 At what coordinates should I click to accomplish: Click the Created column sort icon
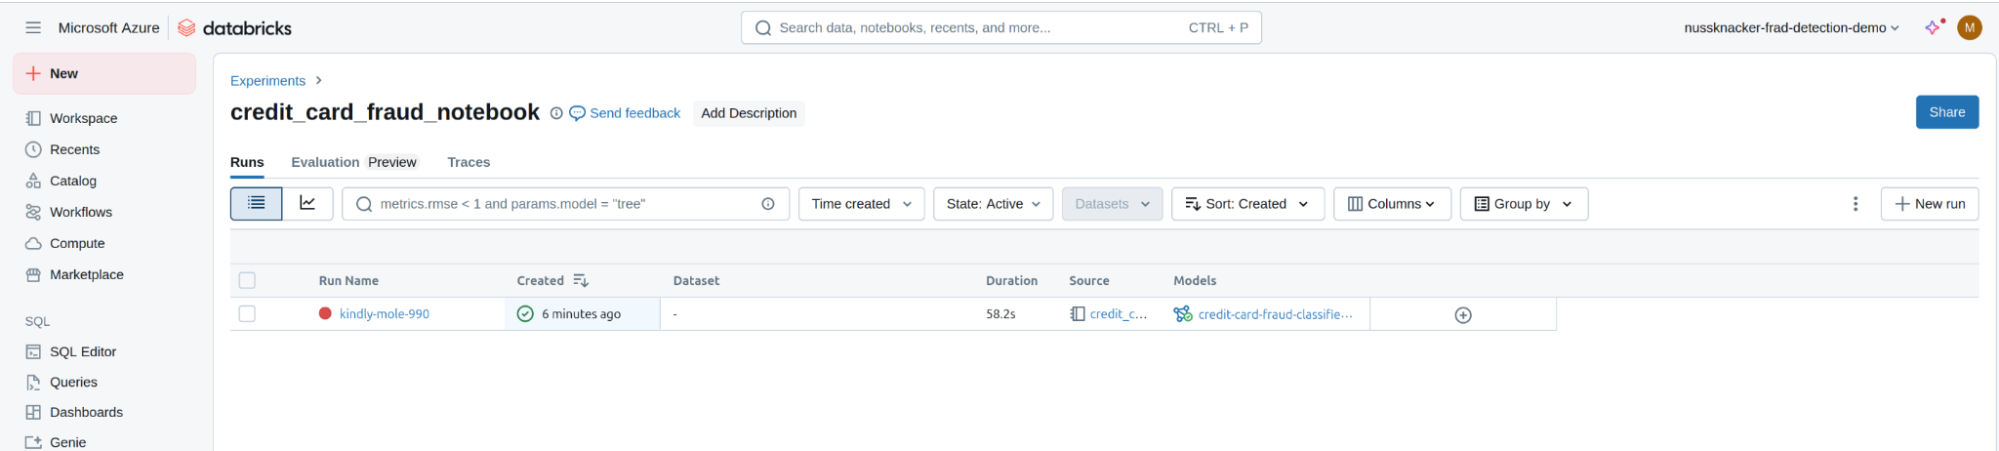point(581,281)
